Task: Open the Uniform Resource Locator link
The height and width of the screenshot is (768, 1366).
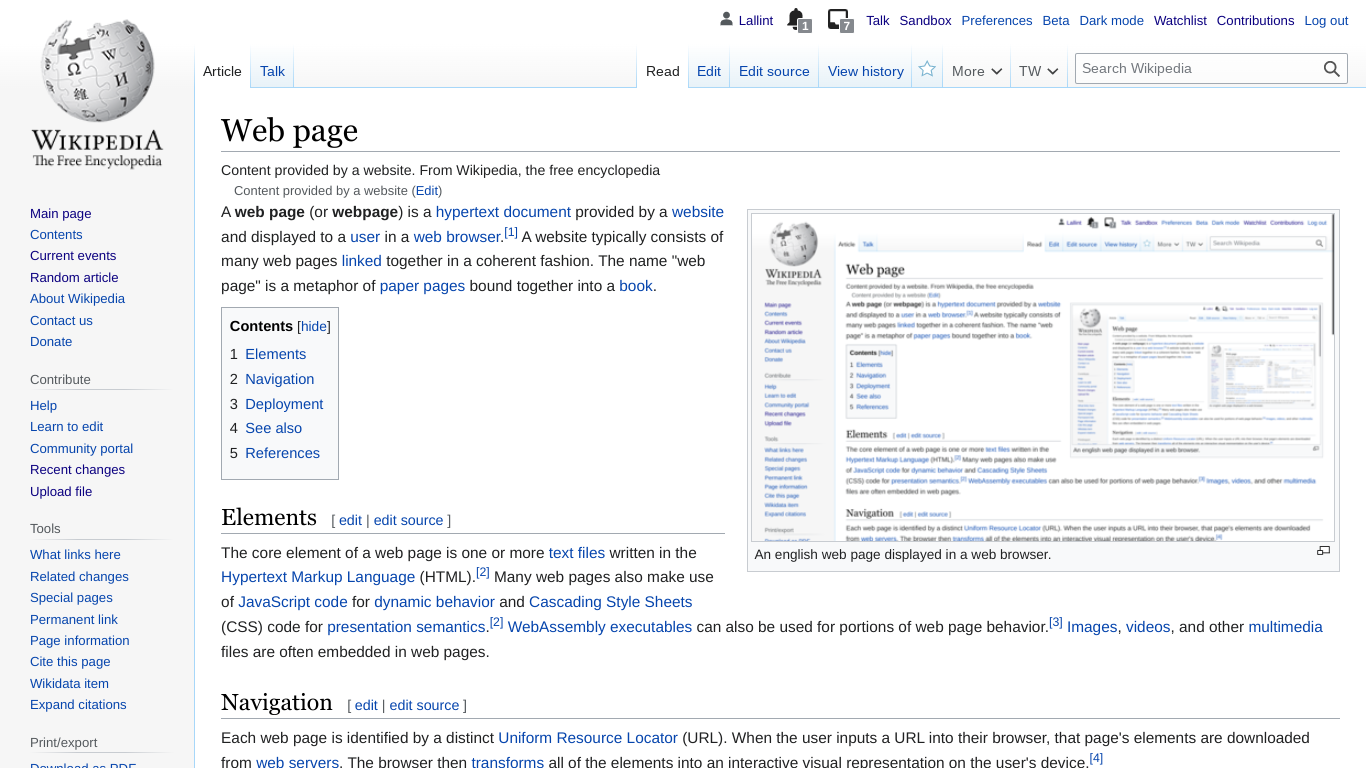Action: coord(588,738)
